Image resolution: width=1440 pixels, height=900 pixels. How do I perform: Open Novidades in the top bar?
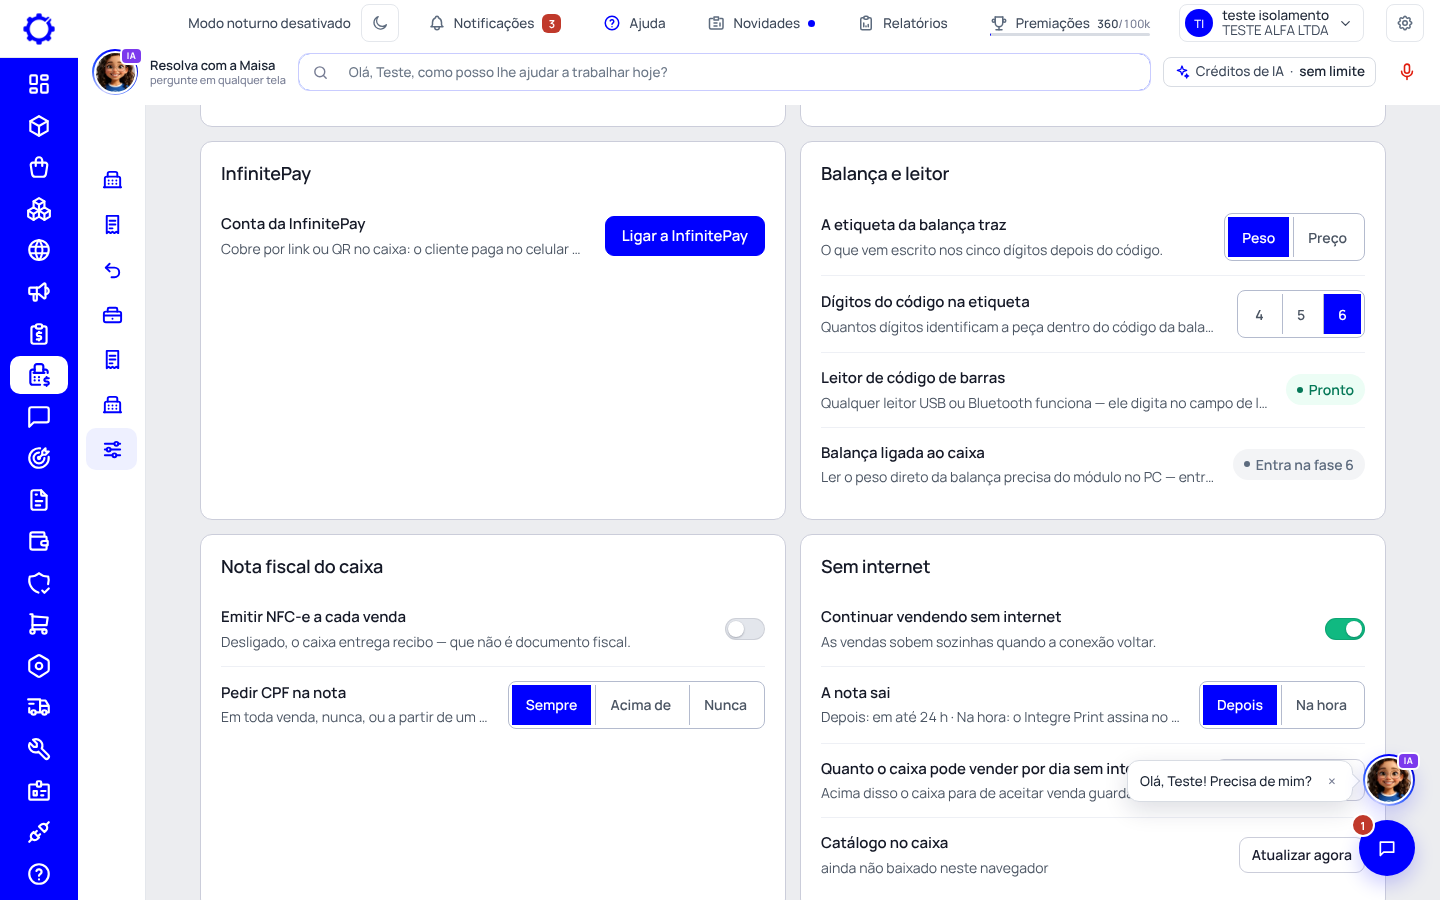[762, 23]
